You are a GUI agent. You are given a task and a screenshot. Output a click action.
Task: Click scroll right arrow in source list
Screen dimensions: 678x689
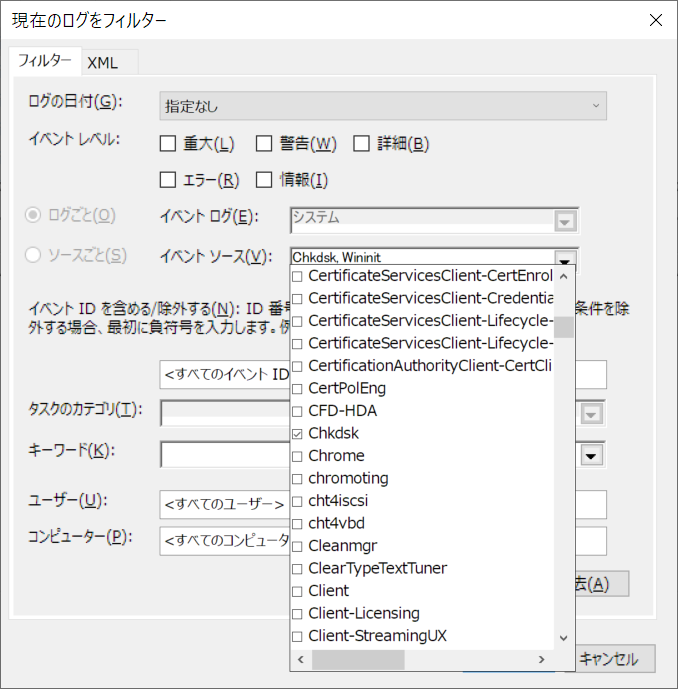point(542,659)
